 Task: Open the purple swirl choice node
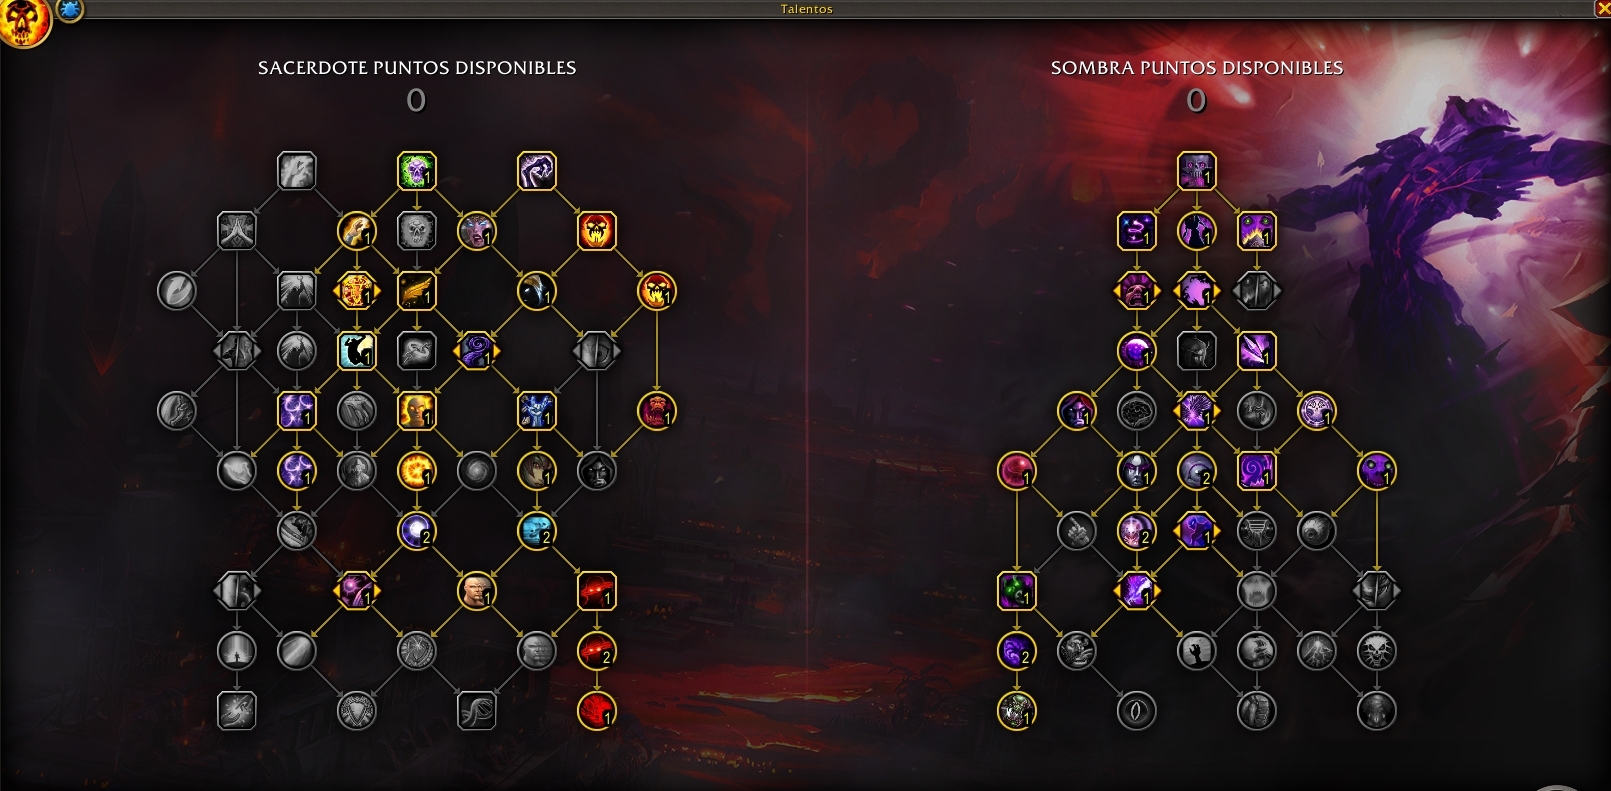(x=477, y=351)
